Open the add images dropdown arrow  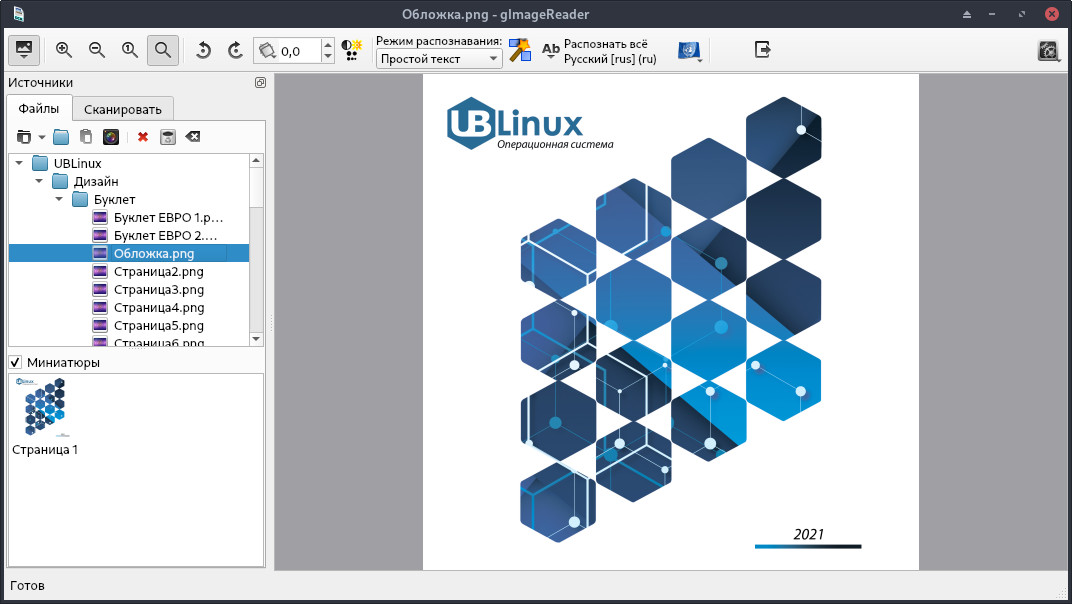42,137
